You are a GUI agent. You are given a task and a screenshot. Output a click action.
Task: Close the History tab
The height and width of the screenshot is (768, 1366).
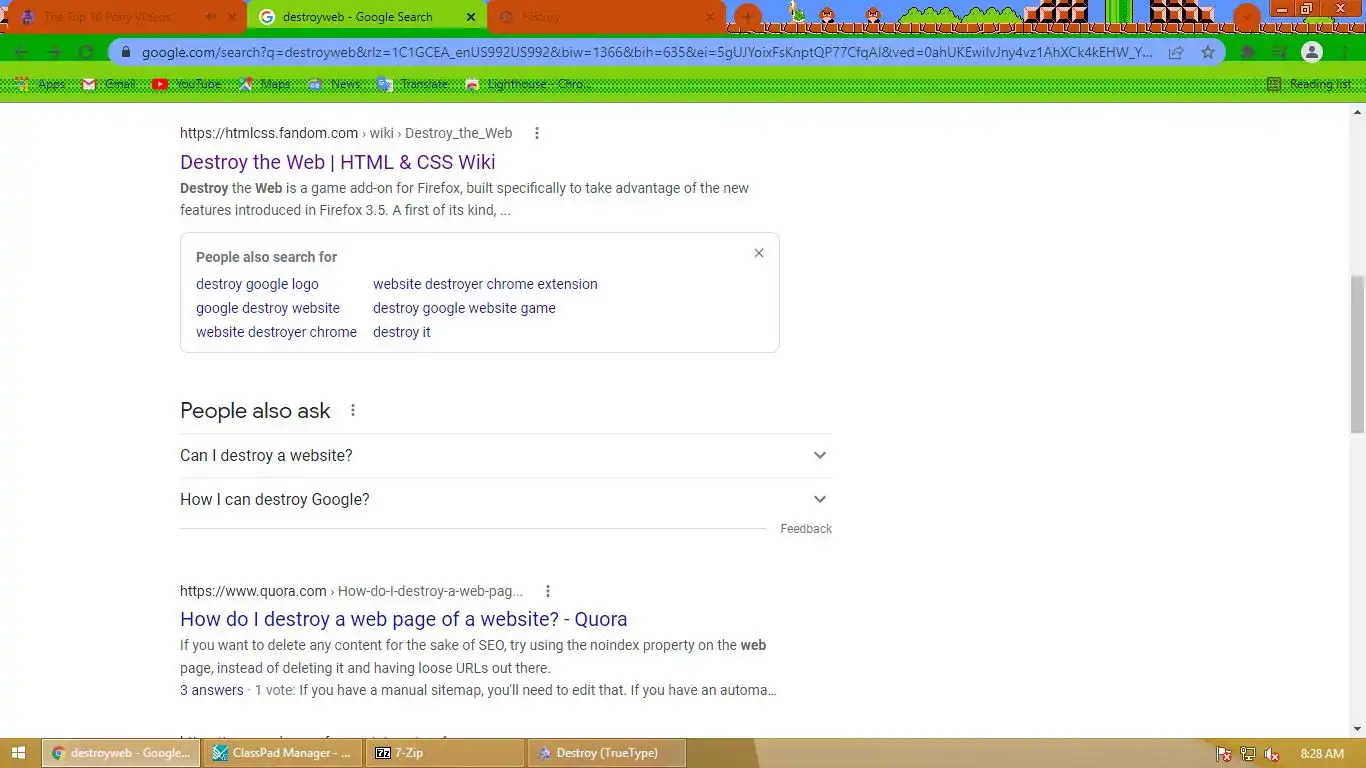coord(710,17)
